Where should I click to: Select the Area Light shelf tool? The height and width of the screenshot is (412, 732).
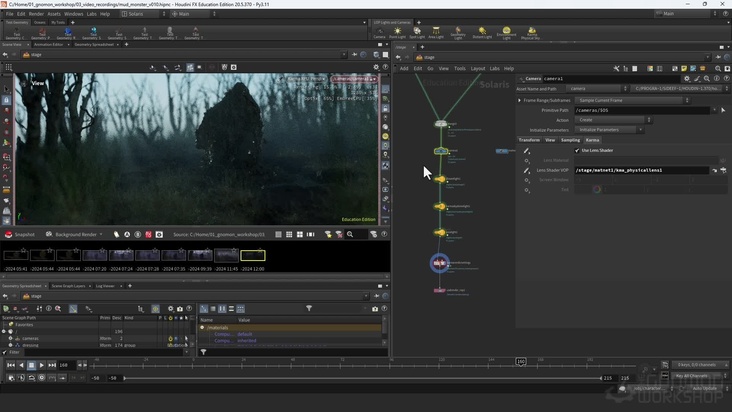(436, 32)
